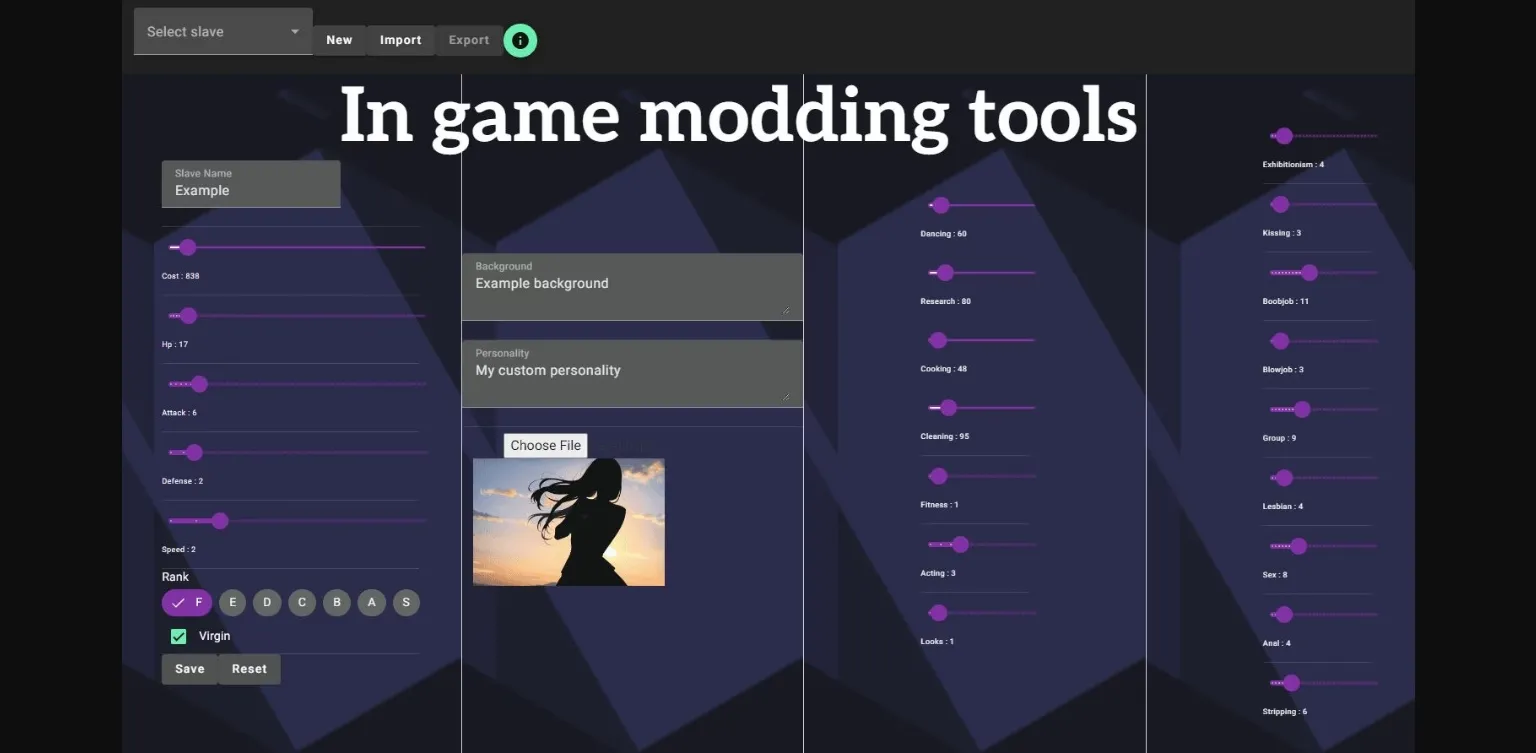Select rank S chip

[406, 603]
